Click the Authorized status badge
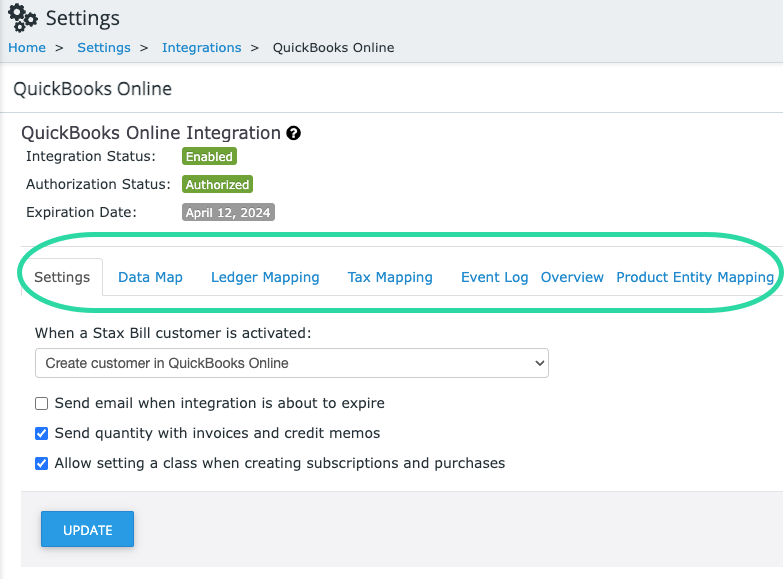This screenshot has width=784, height=579. click(x=217, y=184)
